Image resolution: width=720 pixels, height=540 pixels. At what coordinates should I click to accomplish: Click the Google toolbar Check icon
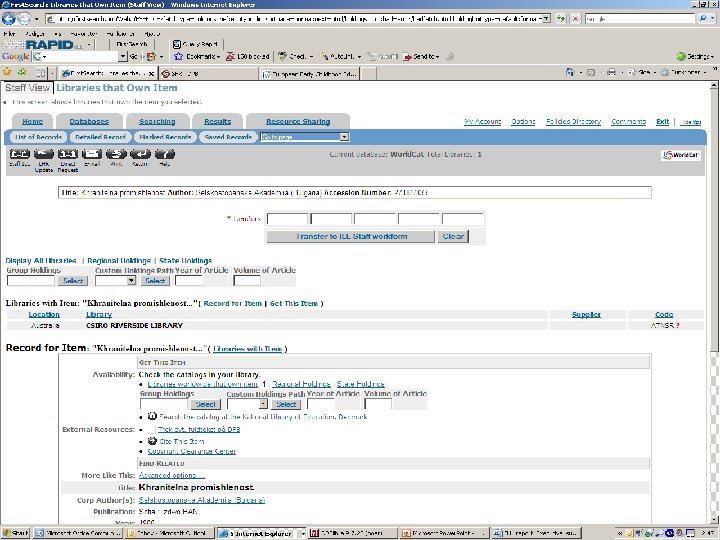(283, 56)
